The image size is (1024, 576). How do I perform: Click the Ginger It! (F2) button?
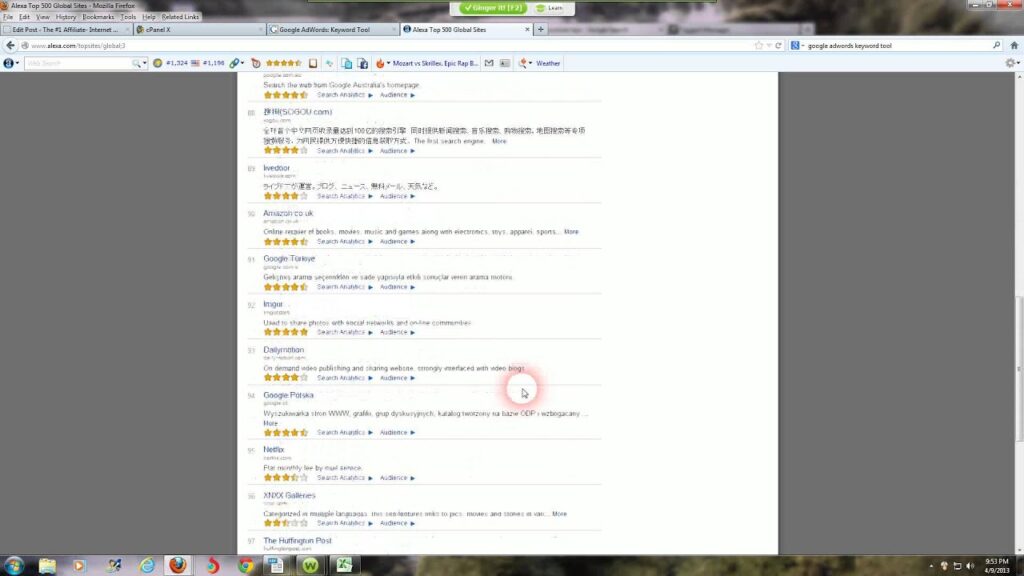[493, 8]
